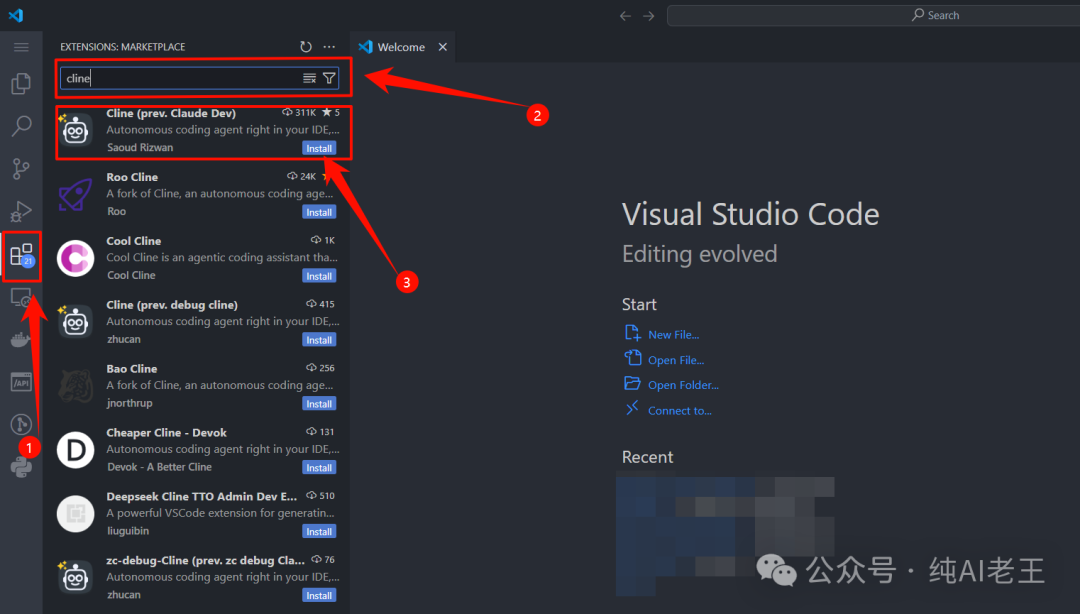
Task: Open the Run and Debug view
Action: [x=21, y=211]
